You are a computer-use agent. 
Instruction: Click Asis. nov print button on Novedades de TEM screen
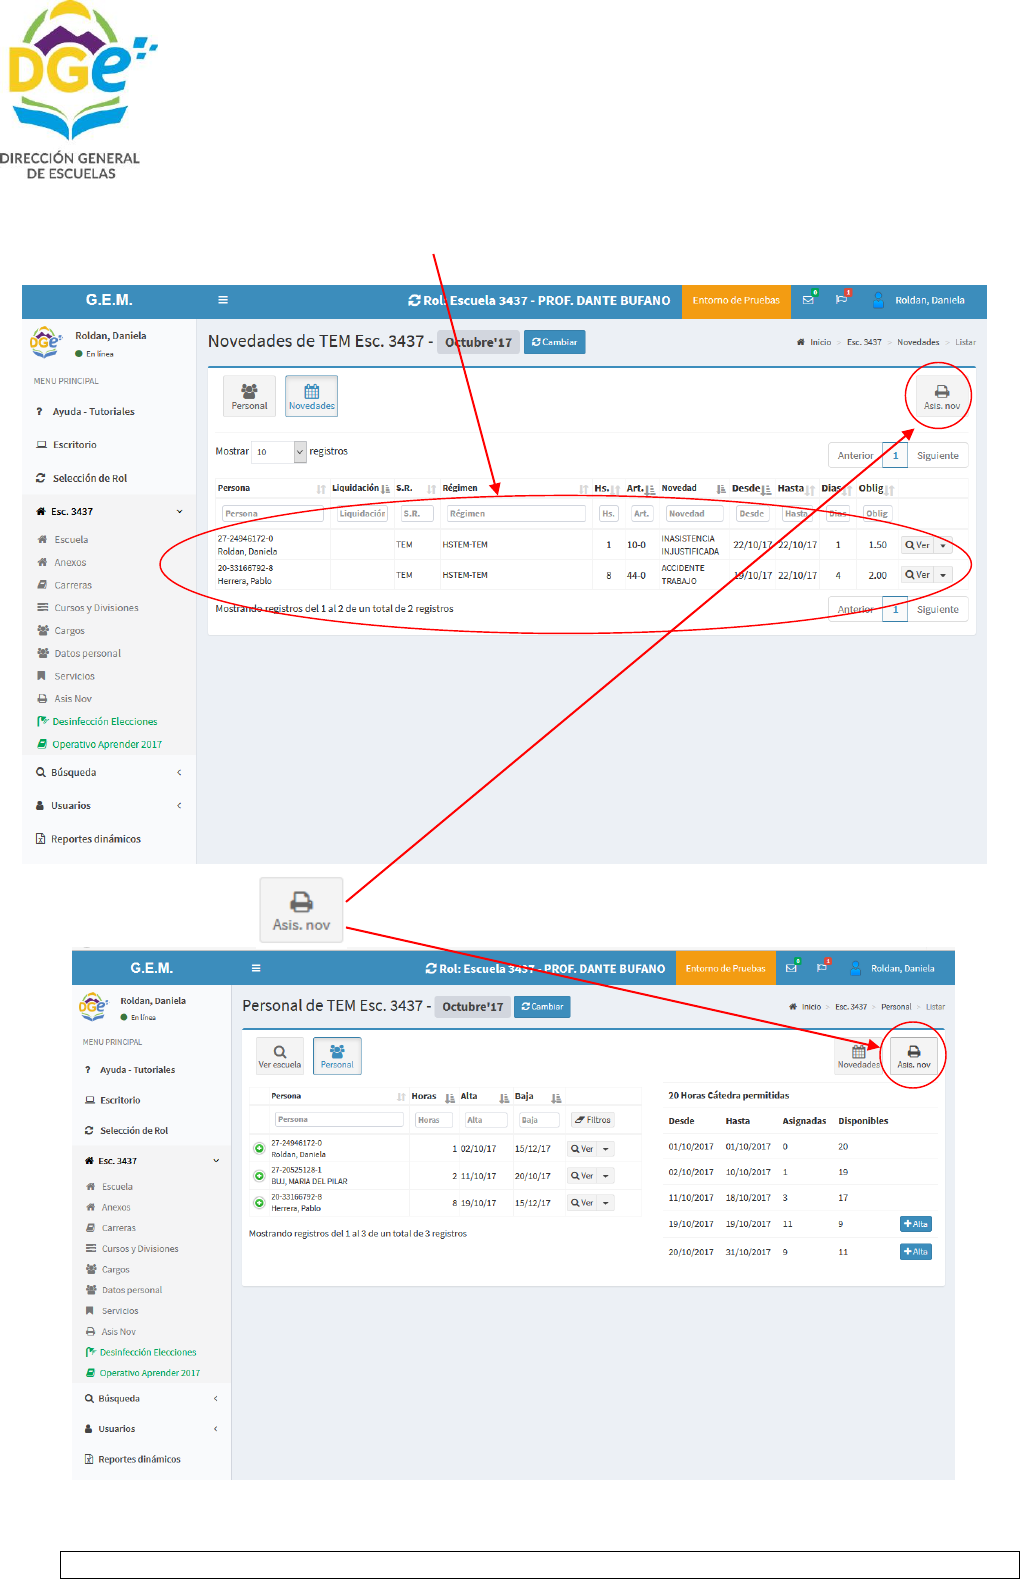pyautogui.click(x=941, y=397)
